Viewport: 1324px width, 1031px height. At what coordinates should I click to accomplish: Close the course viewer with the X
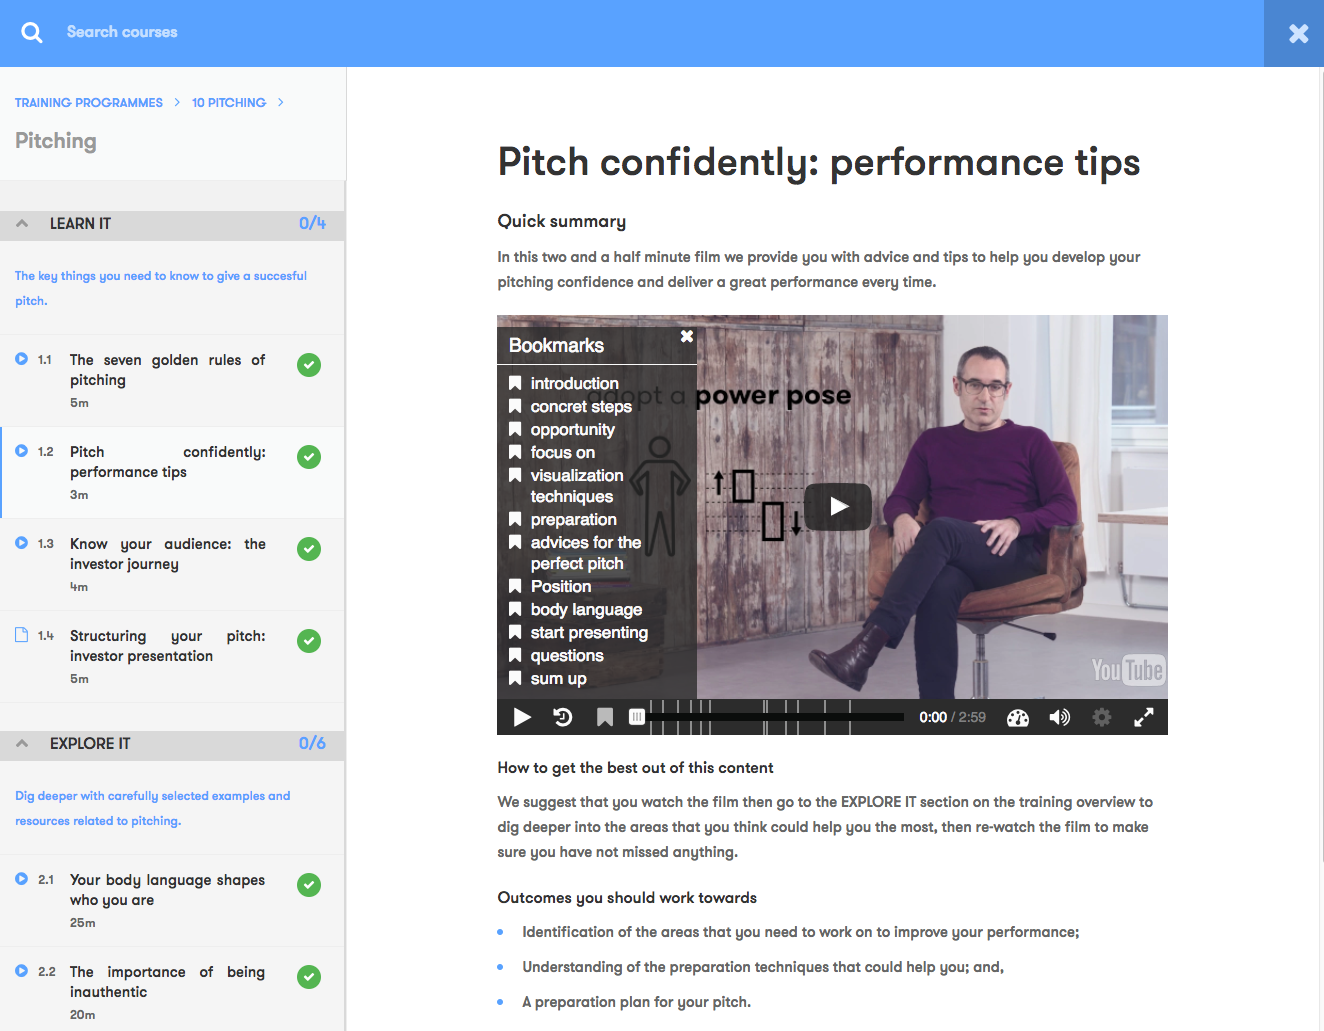[x=1298, y=34]
